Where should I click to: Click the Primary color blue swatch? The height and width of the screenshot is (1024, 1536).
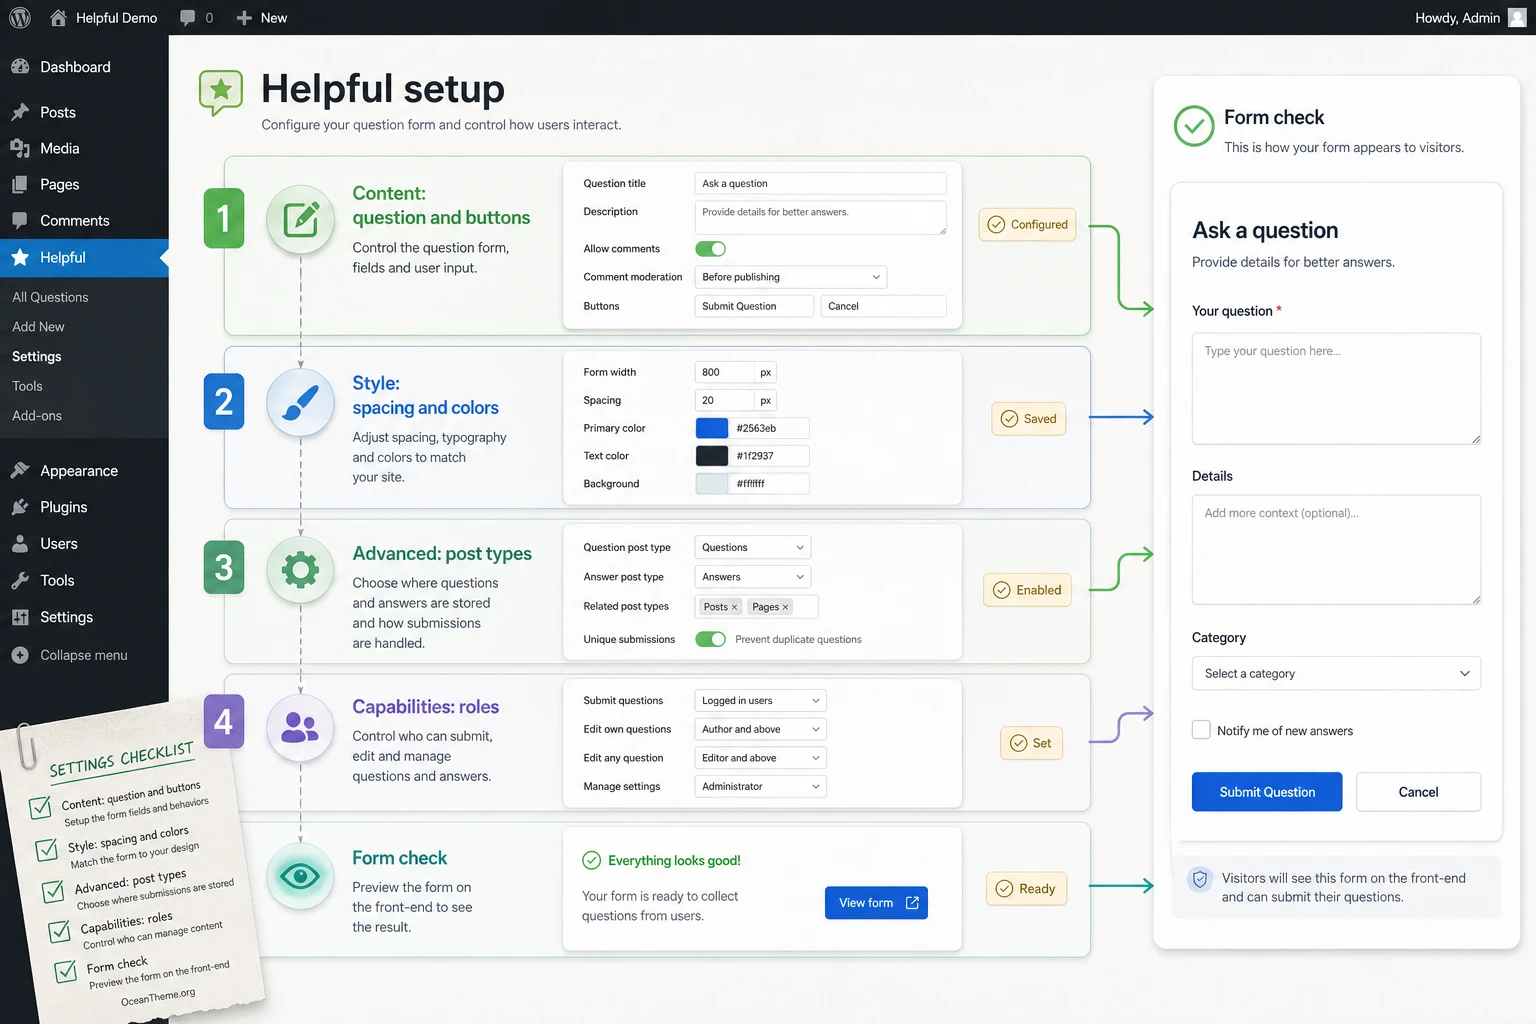coord(712,428)
